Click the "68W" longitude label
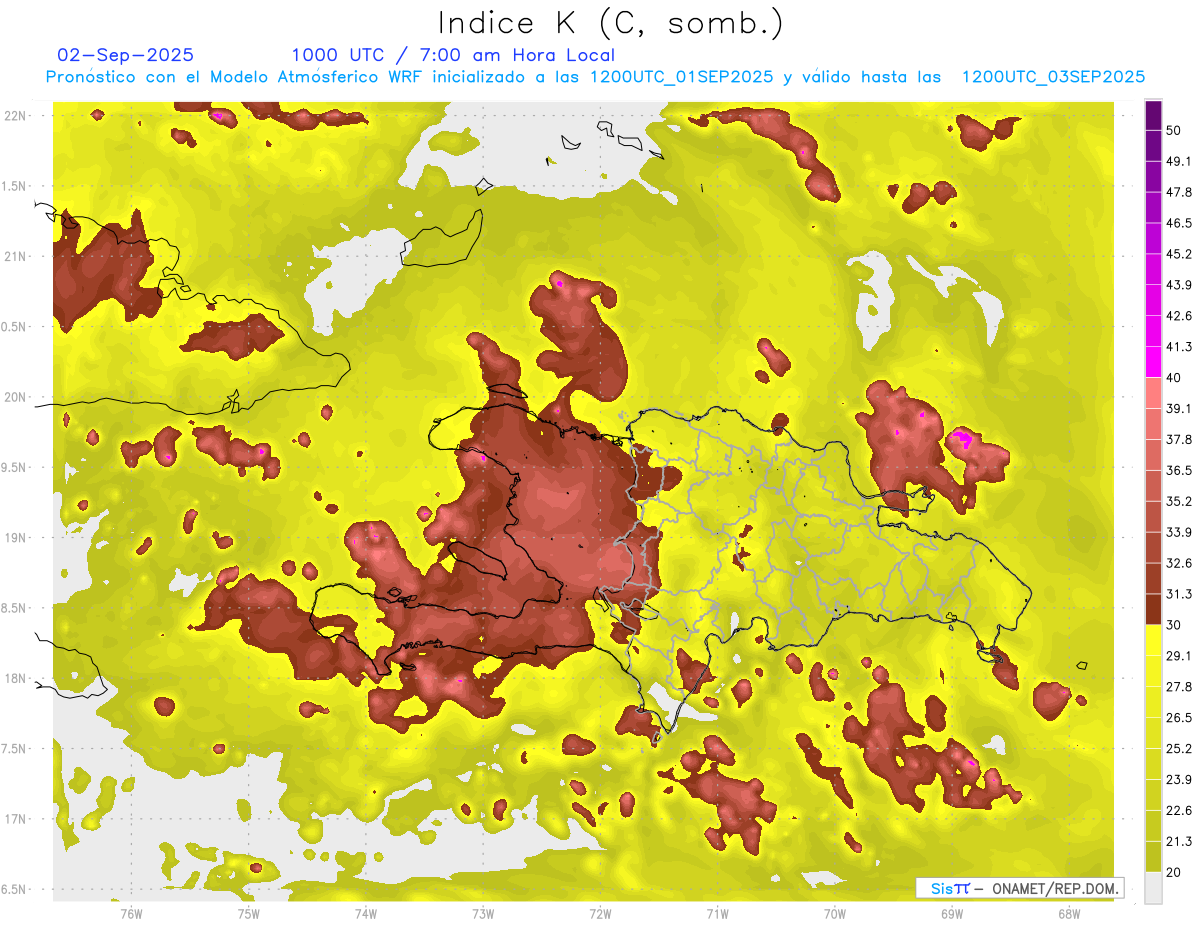 tap(1068, 913)
